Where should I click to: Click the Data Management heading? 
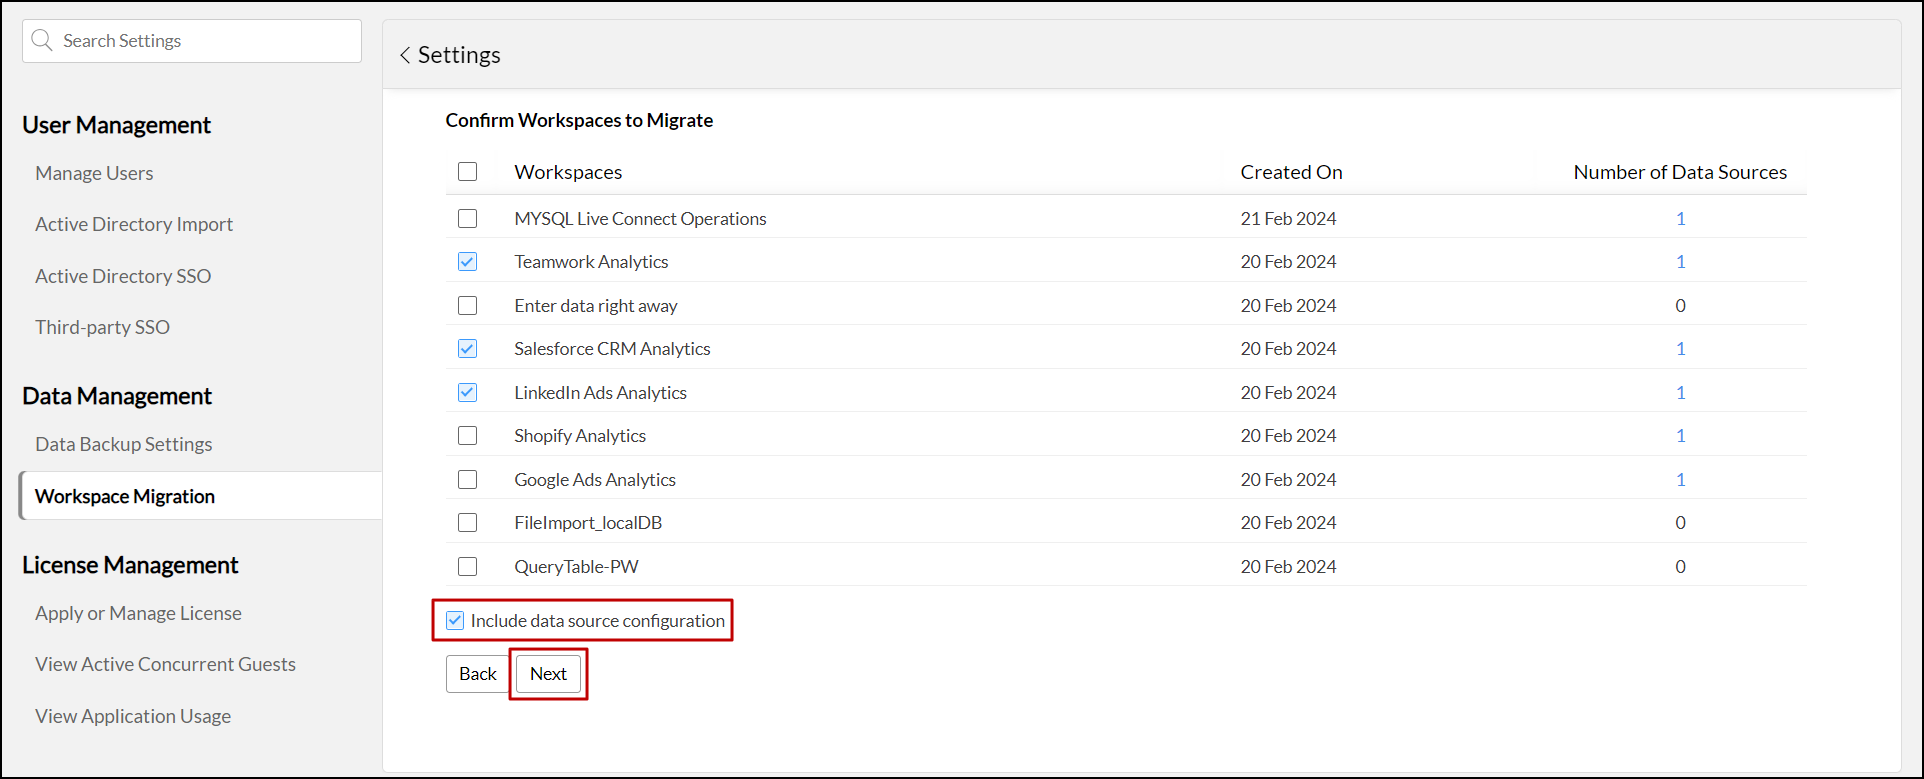pos(117,396)
